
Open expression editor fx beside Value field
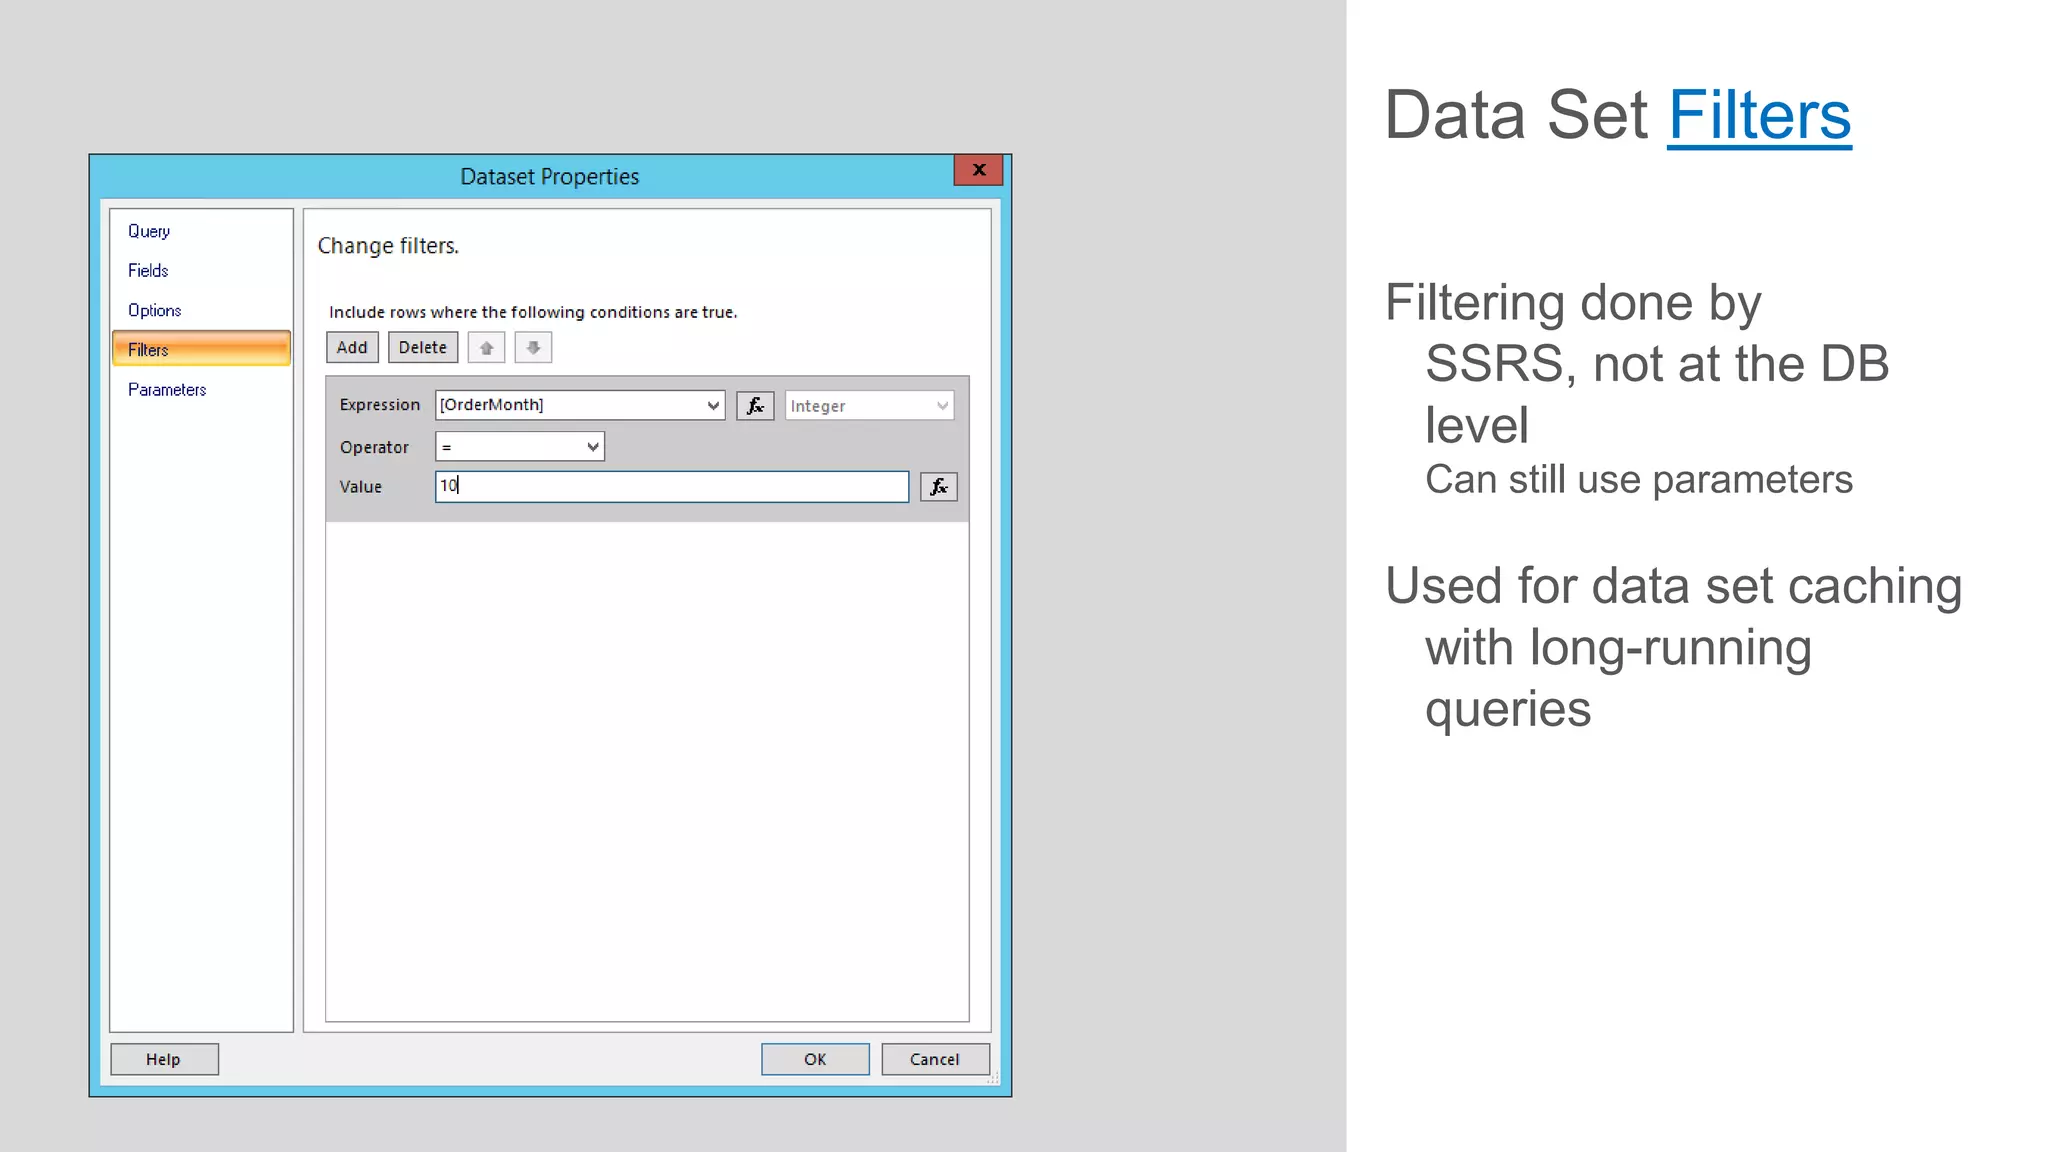(939, 487)
